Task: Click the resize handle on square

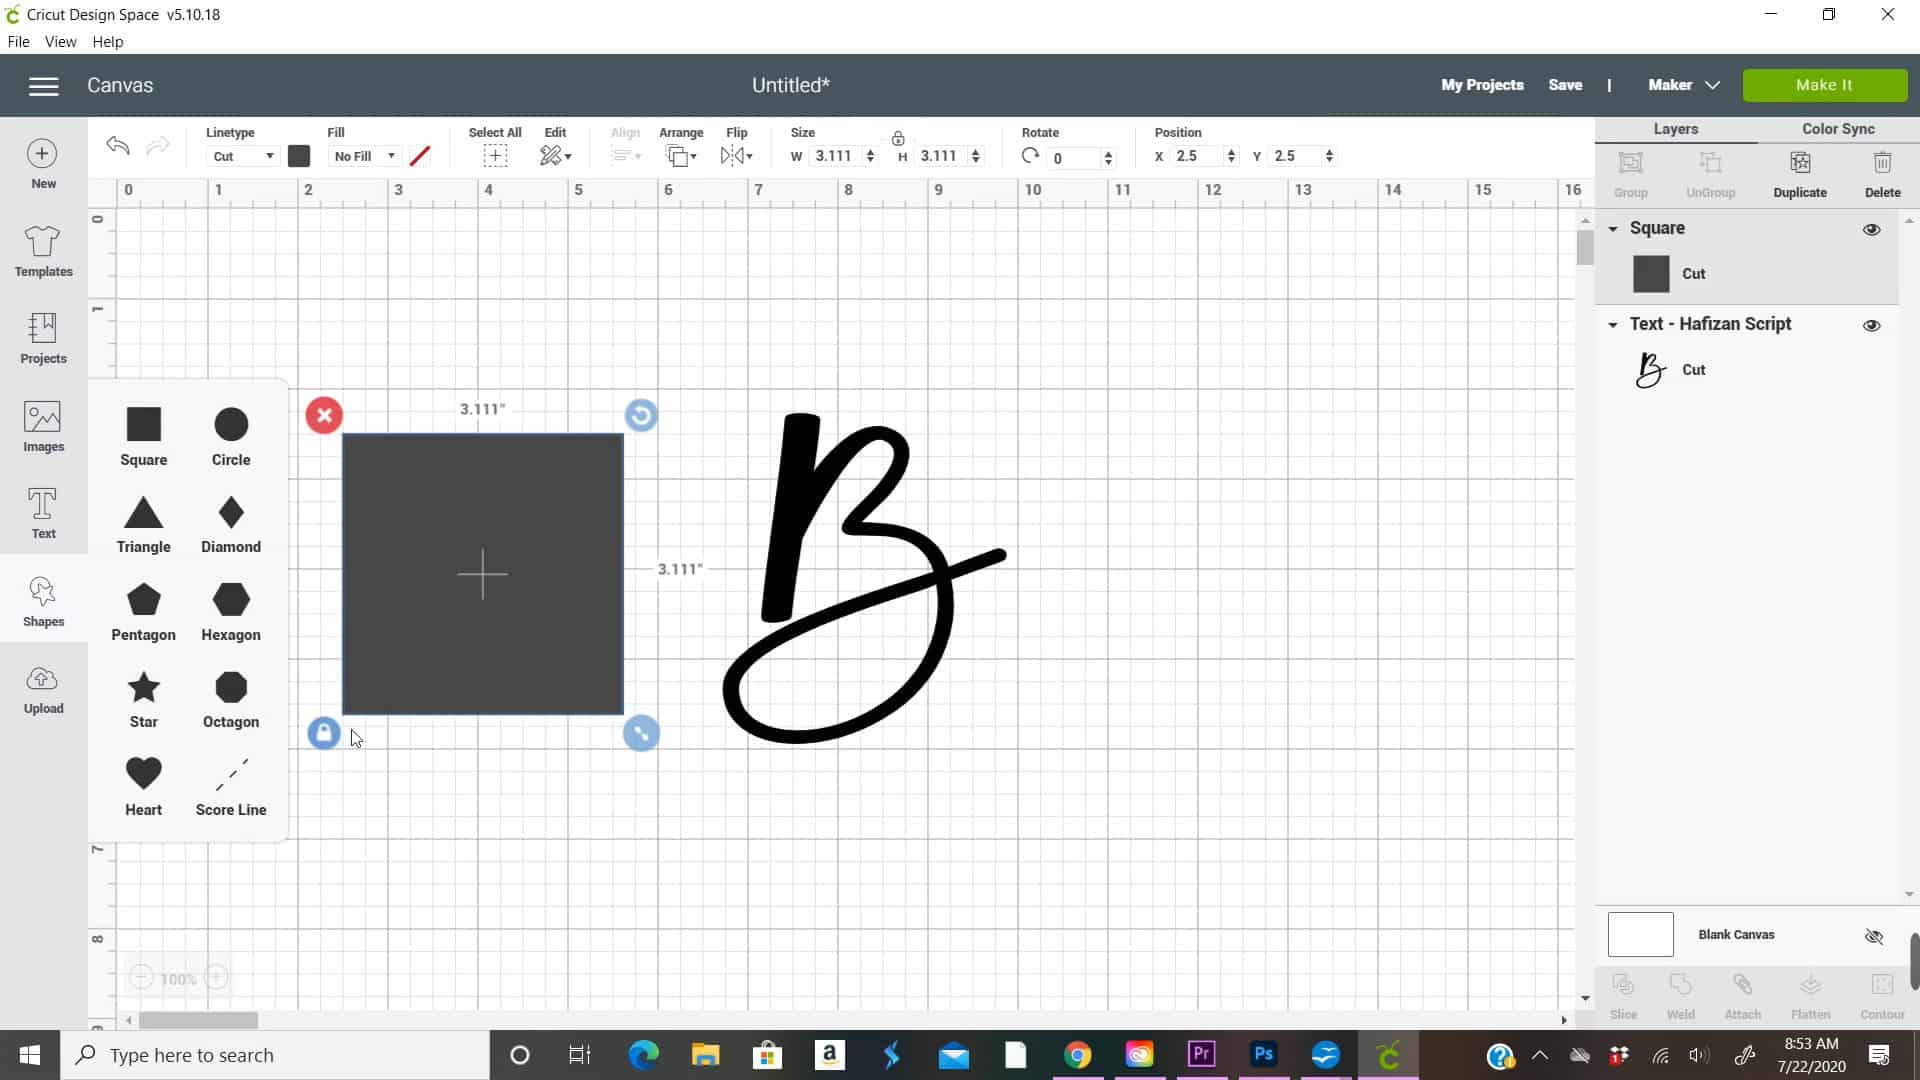Action: coord(641,733)
